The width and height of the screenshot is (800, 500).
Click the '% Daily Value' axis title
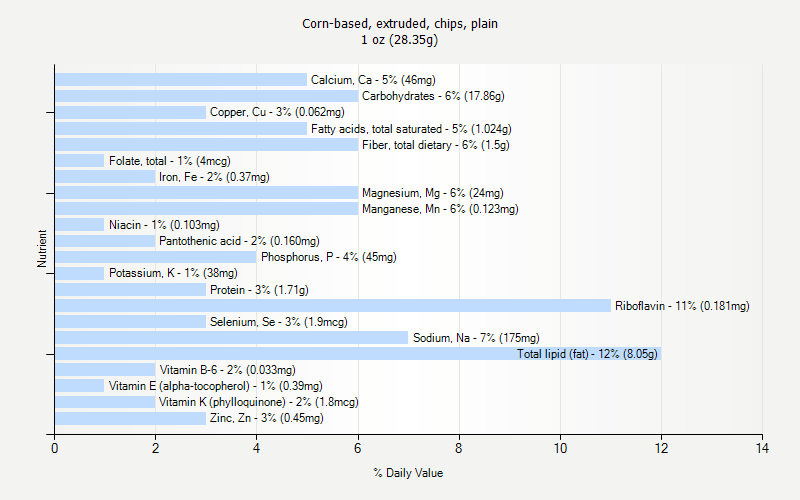(408, 473)
